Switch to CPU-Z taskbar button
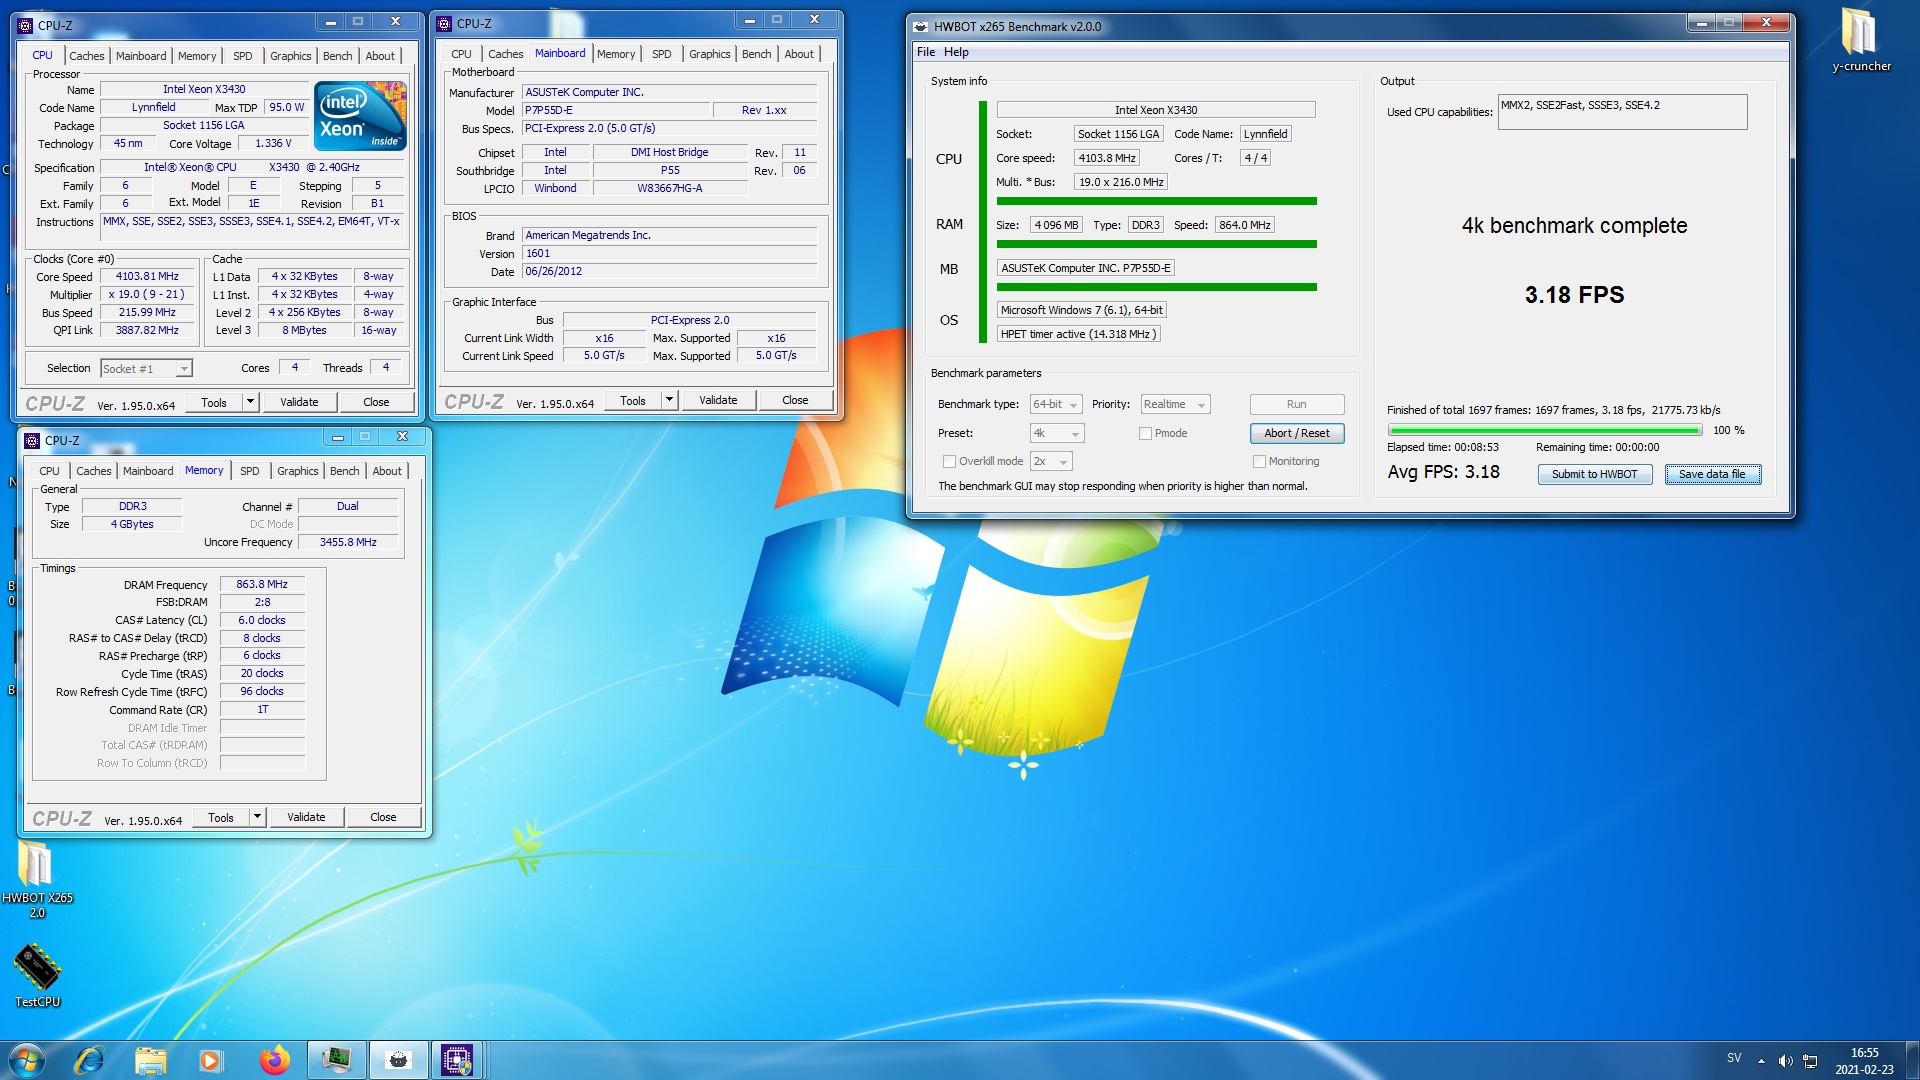 [457, 1060]
